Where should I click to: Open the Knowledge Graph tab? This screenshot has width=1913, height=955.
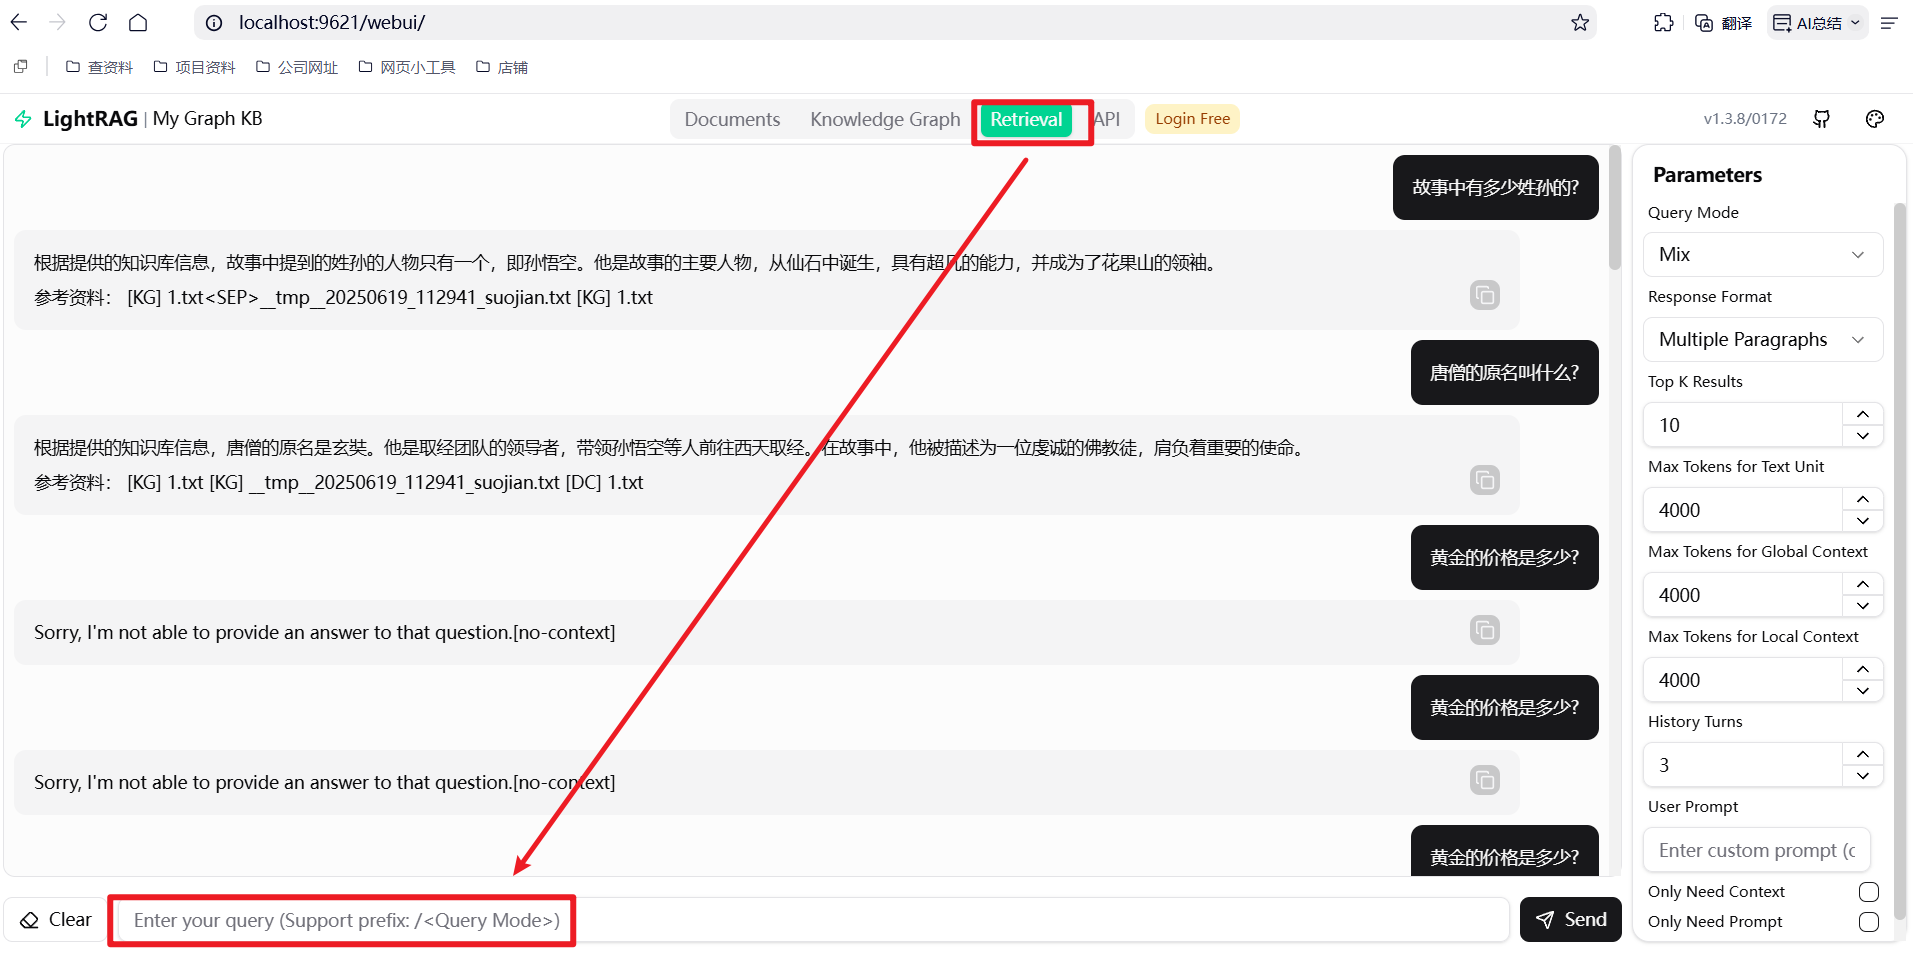(x=884, y=118)
